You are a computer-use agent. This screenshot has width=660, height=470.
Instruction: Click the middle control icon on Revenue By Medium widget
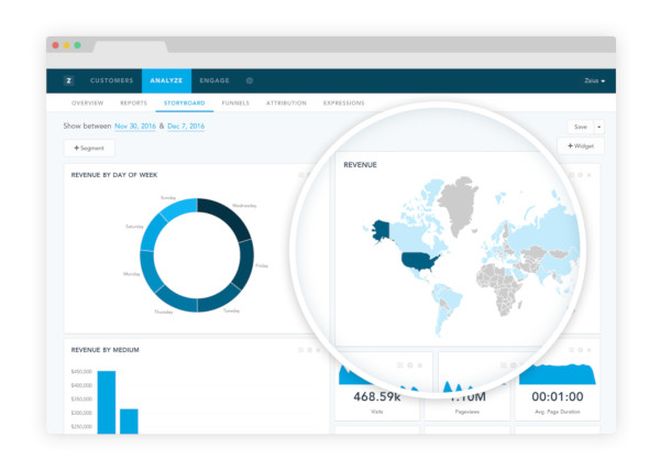(310, 350)
